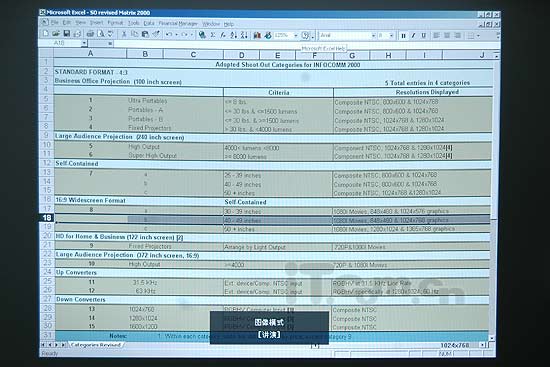
Task: Toggle Italic formatting button
Action: 414,36
